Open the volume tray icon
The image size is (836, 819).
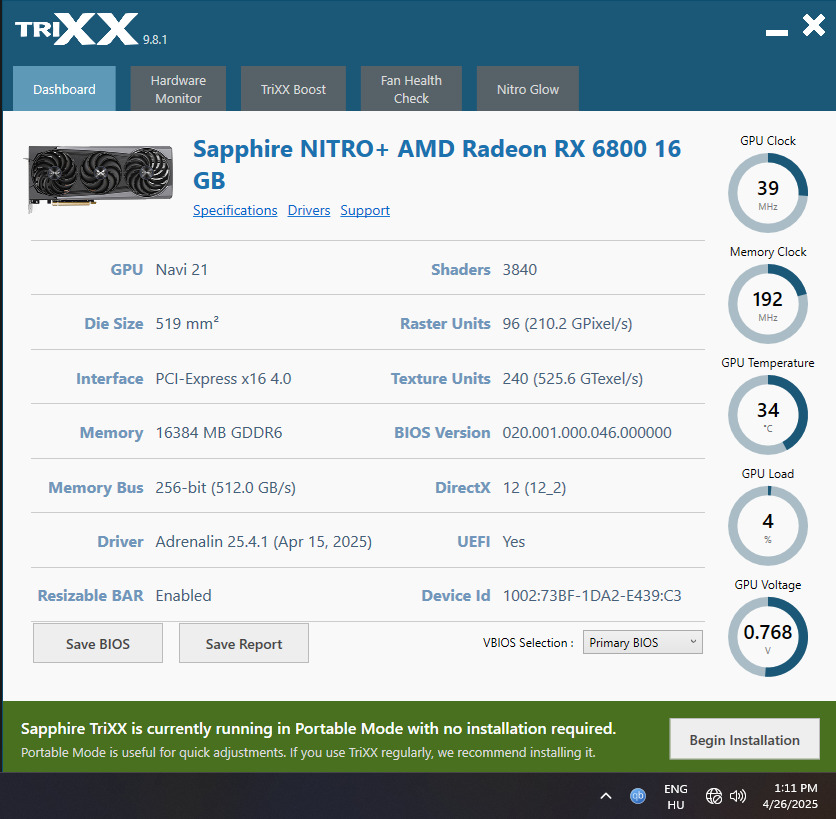(x=738, y=796)
